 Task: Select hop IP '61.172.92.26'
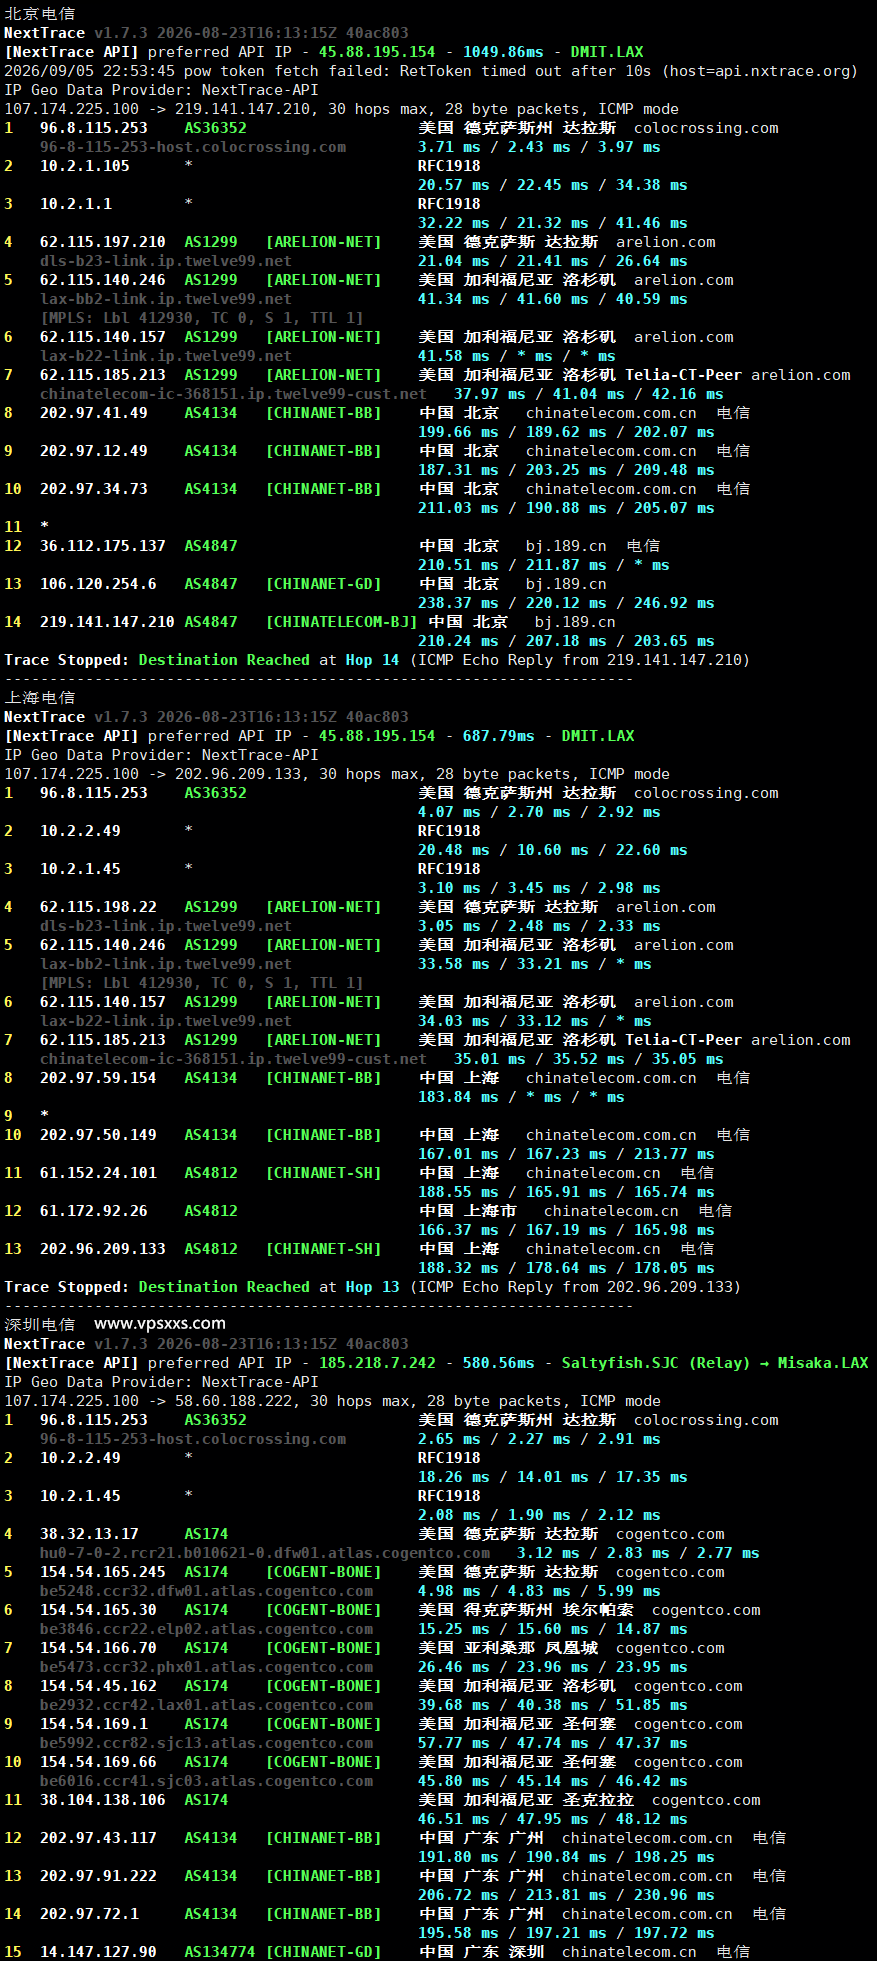point(94,1211)
